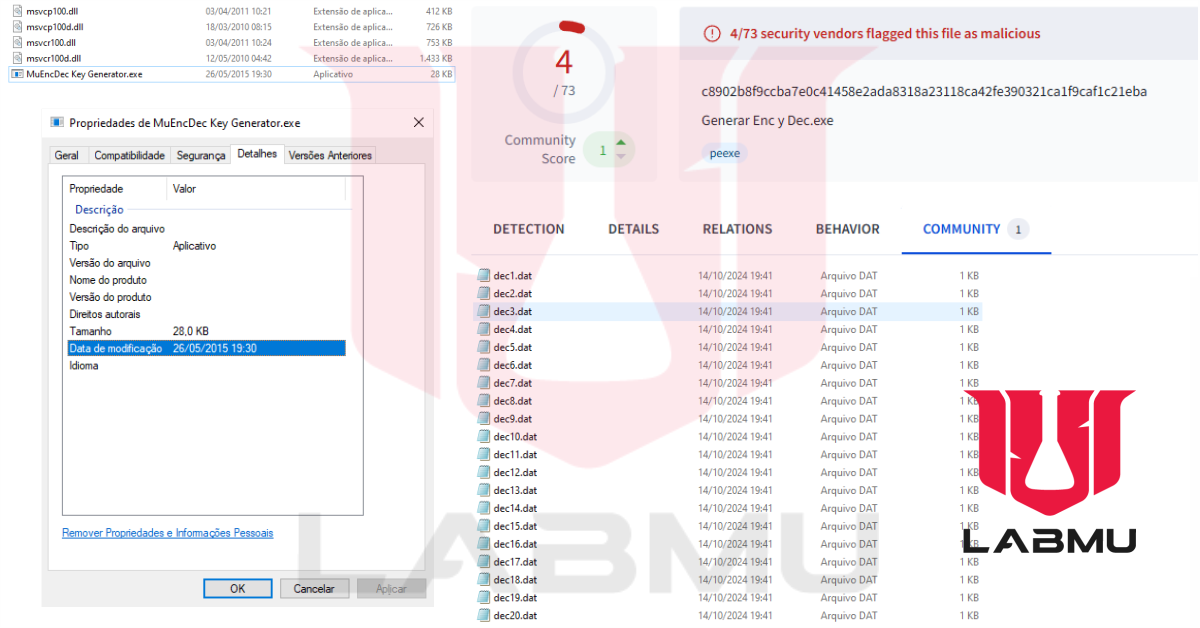The width and height of the screenshot is (1200, 628).
Task: Select the dec10.dat file icon
Action: click(x=484, y=437)
